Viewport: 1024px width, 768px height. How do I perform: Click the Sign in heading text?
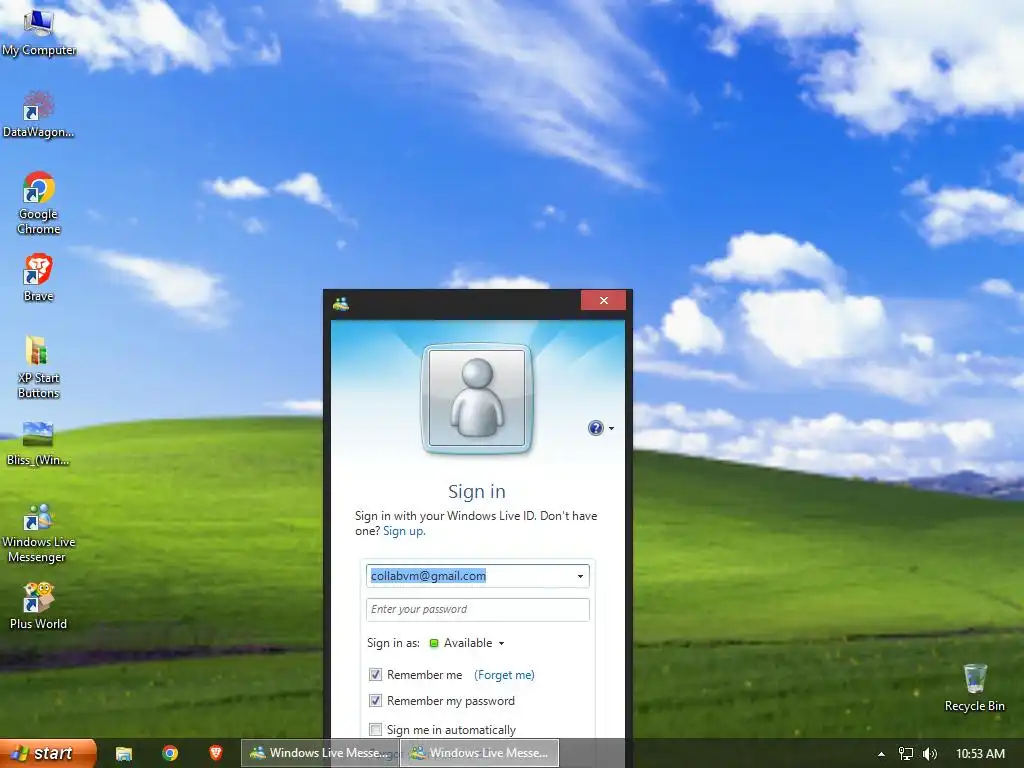[x=477, y=491]
